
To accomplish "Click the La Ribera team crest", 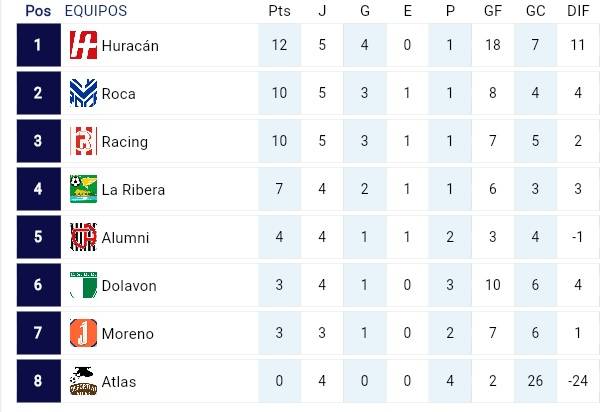I will click(x=83, y=190).
